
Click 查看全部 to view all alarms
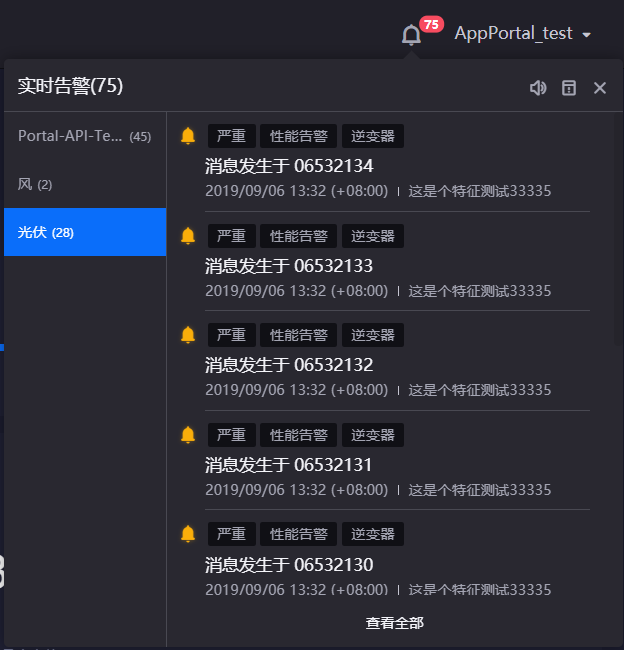click(x=394, y=623)
